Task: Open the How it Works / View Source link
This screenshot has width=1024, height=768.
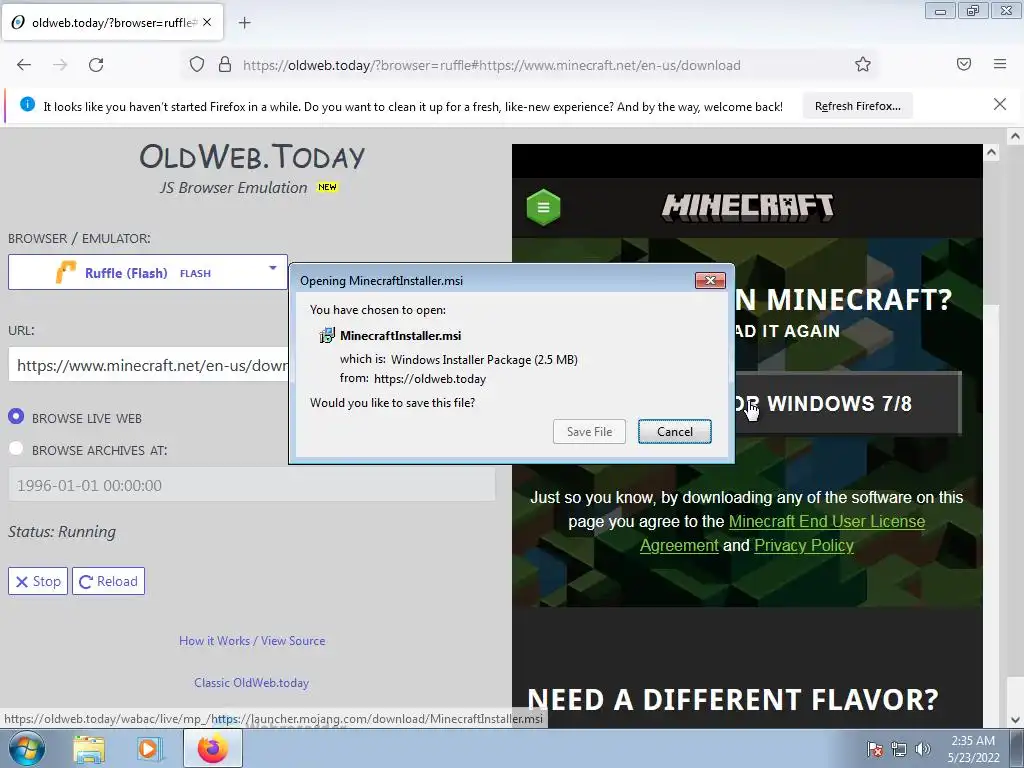Action: pyautogui.click(x=252, y=641)
